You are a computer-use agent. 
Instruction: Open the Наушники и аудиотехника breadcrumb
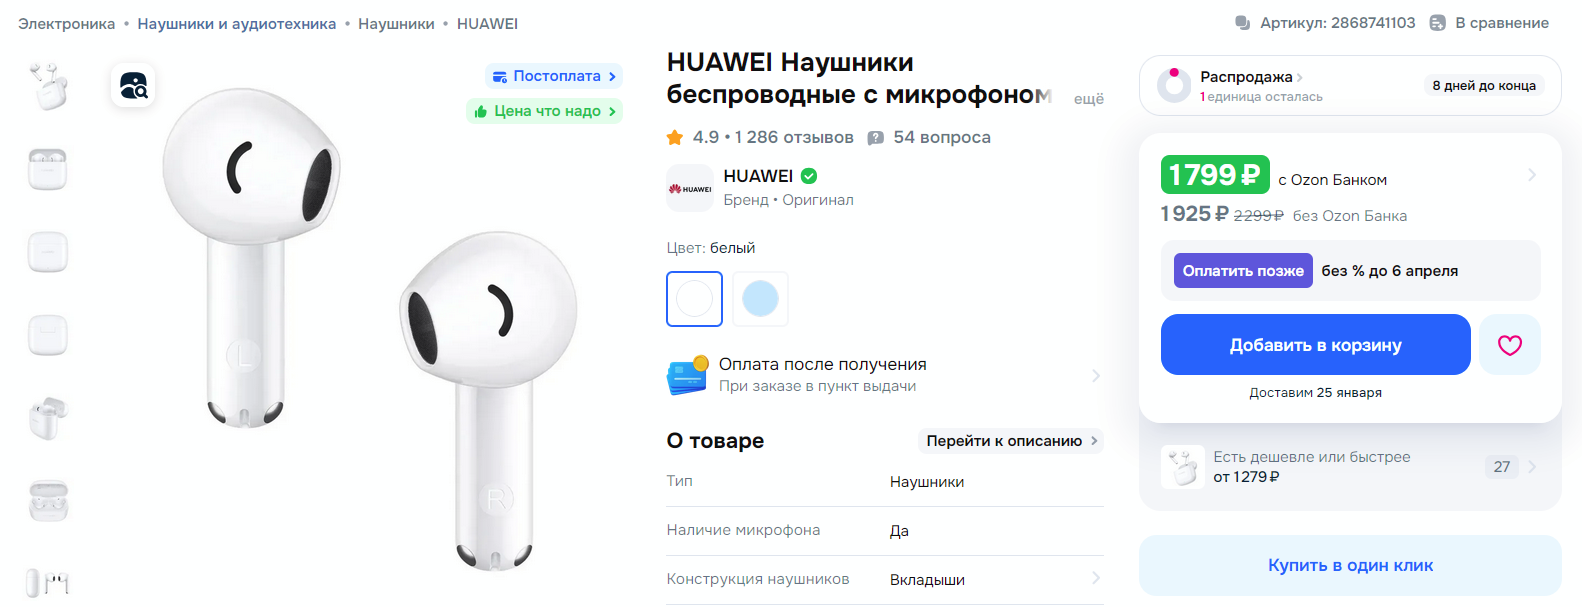(x=237, y=24)
